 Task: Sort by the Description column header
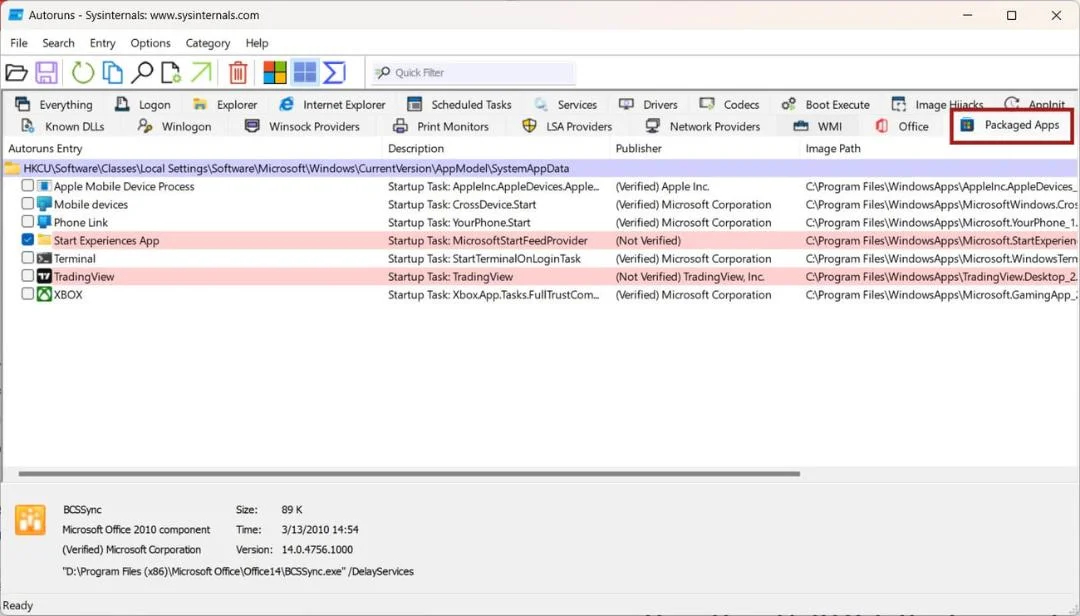pyautogui.click(x=497, y=148)
